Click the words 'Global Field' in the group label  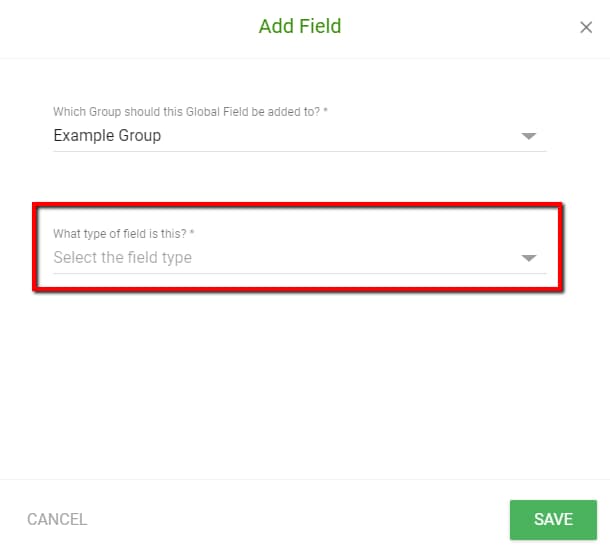coord(217,112)
